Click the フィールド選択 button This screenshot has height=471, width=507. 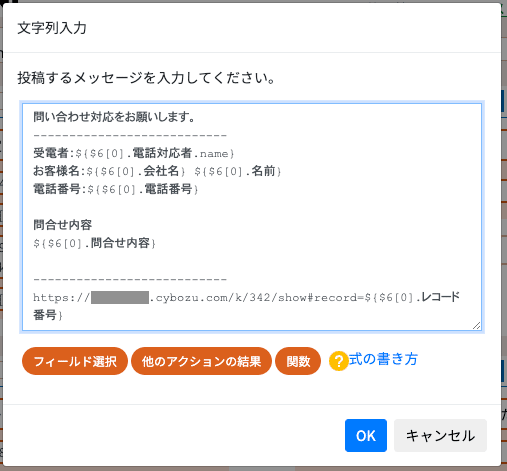(75, 361)
